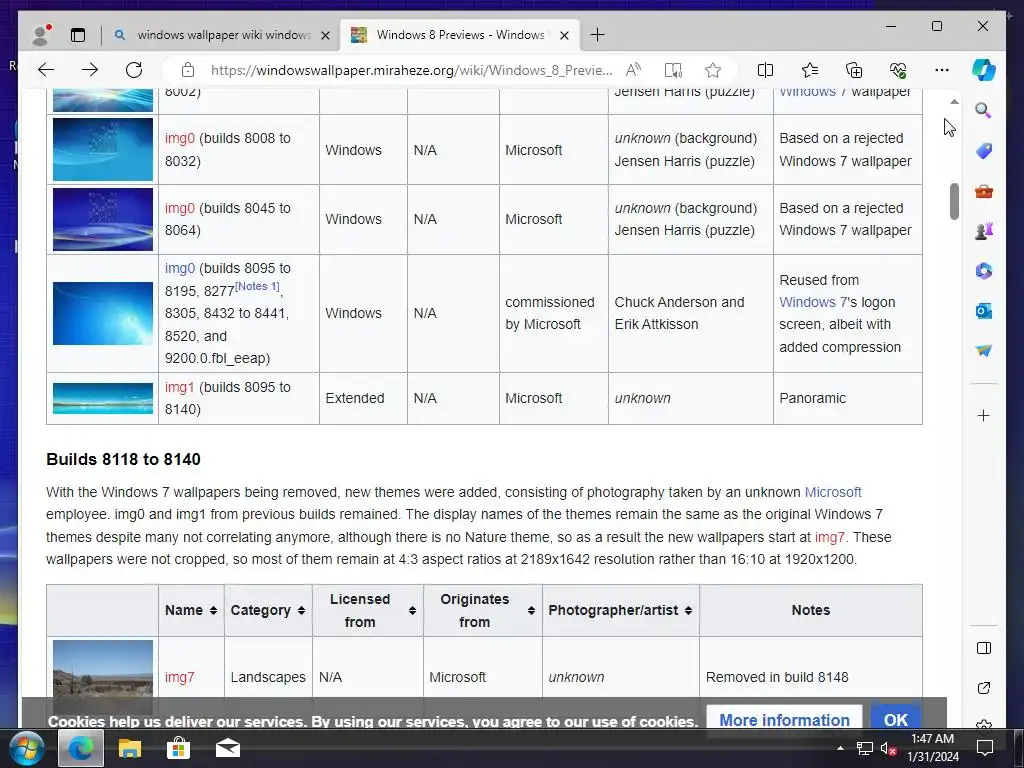
Task: Open sidebar Outlook icon
Action: [x=984, y=311]
